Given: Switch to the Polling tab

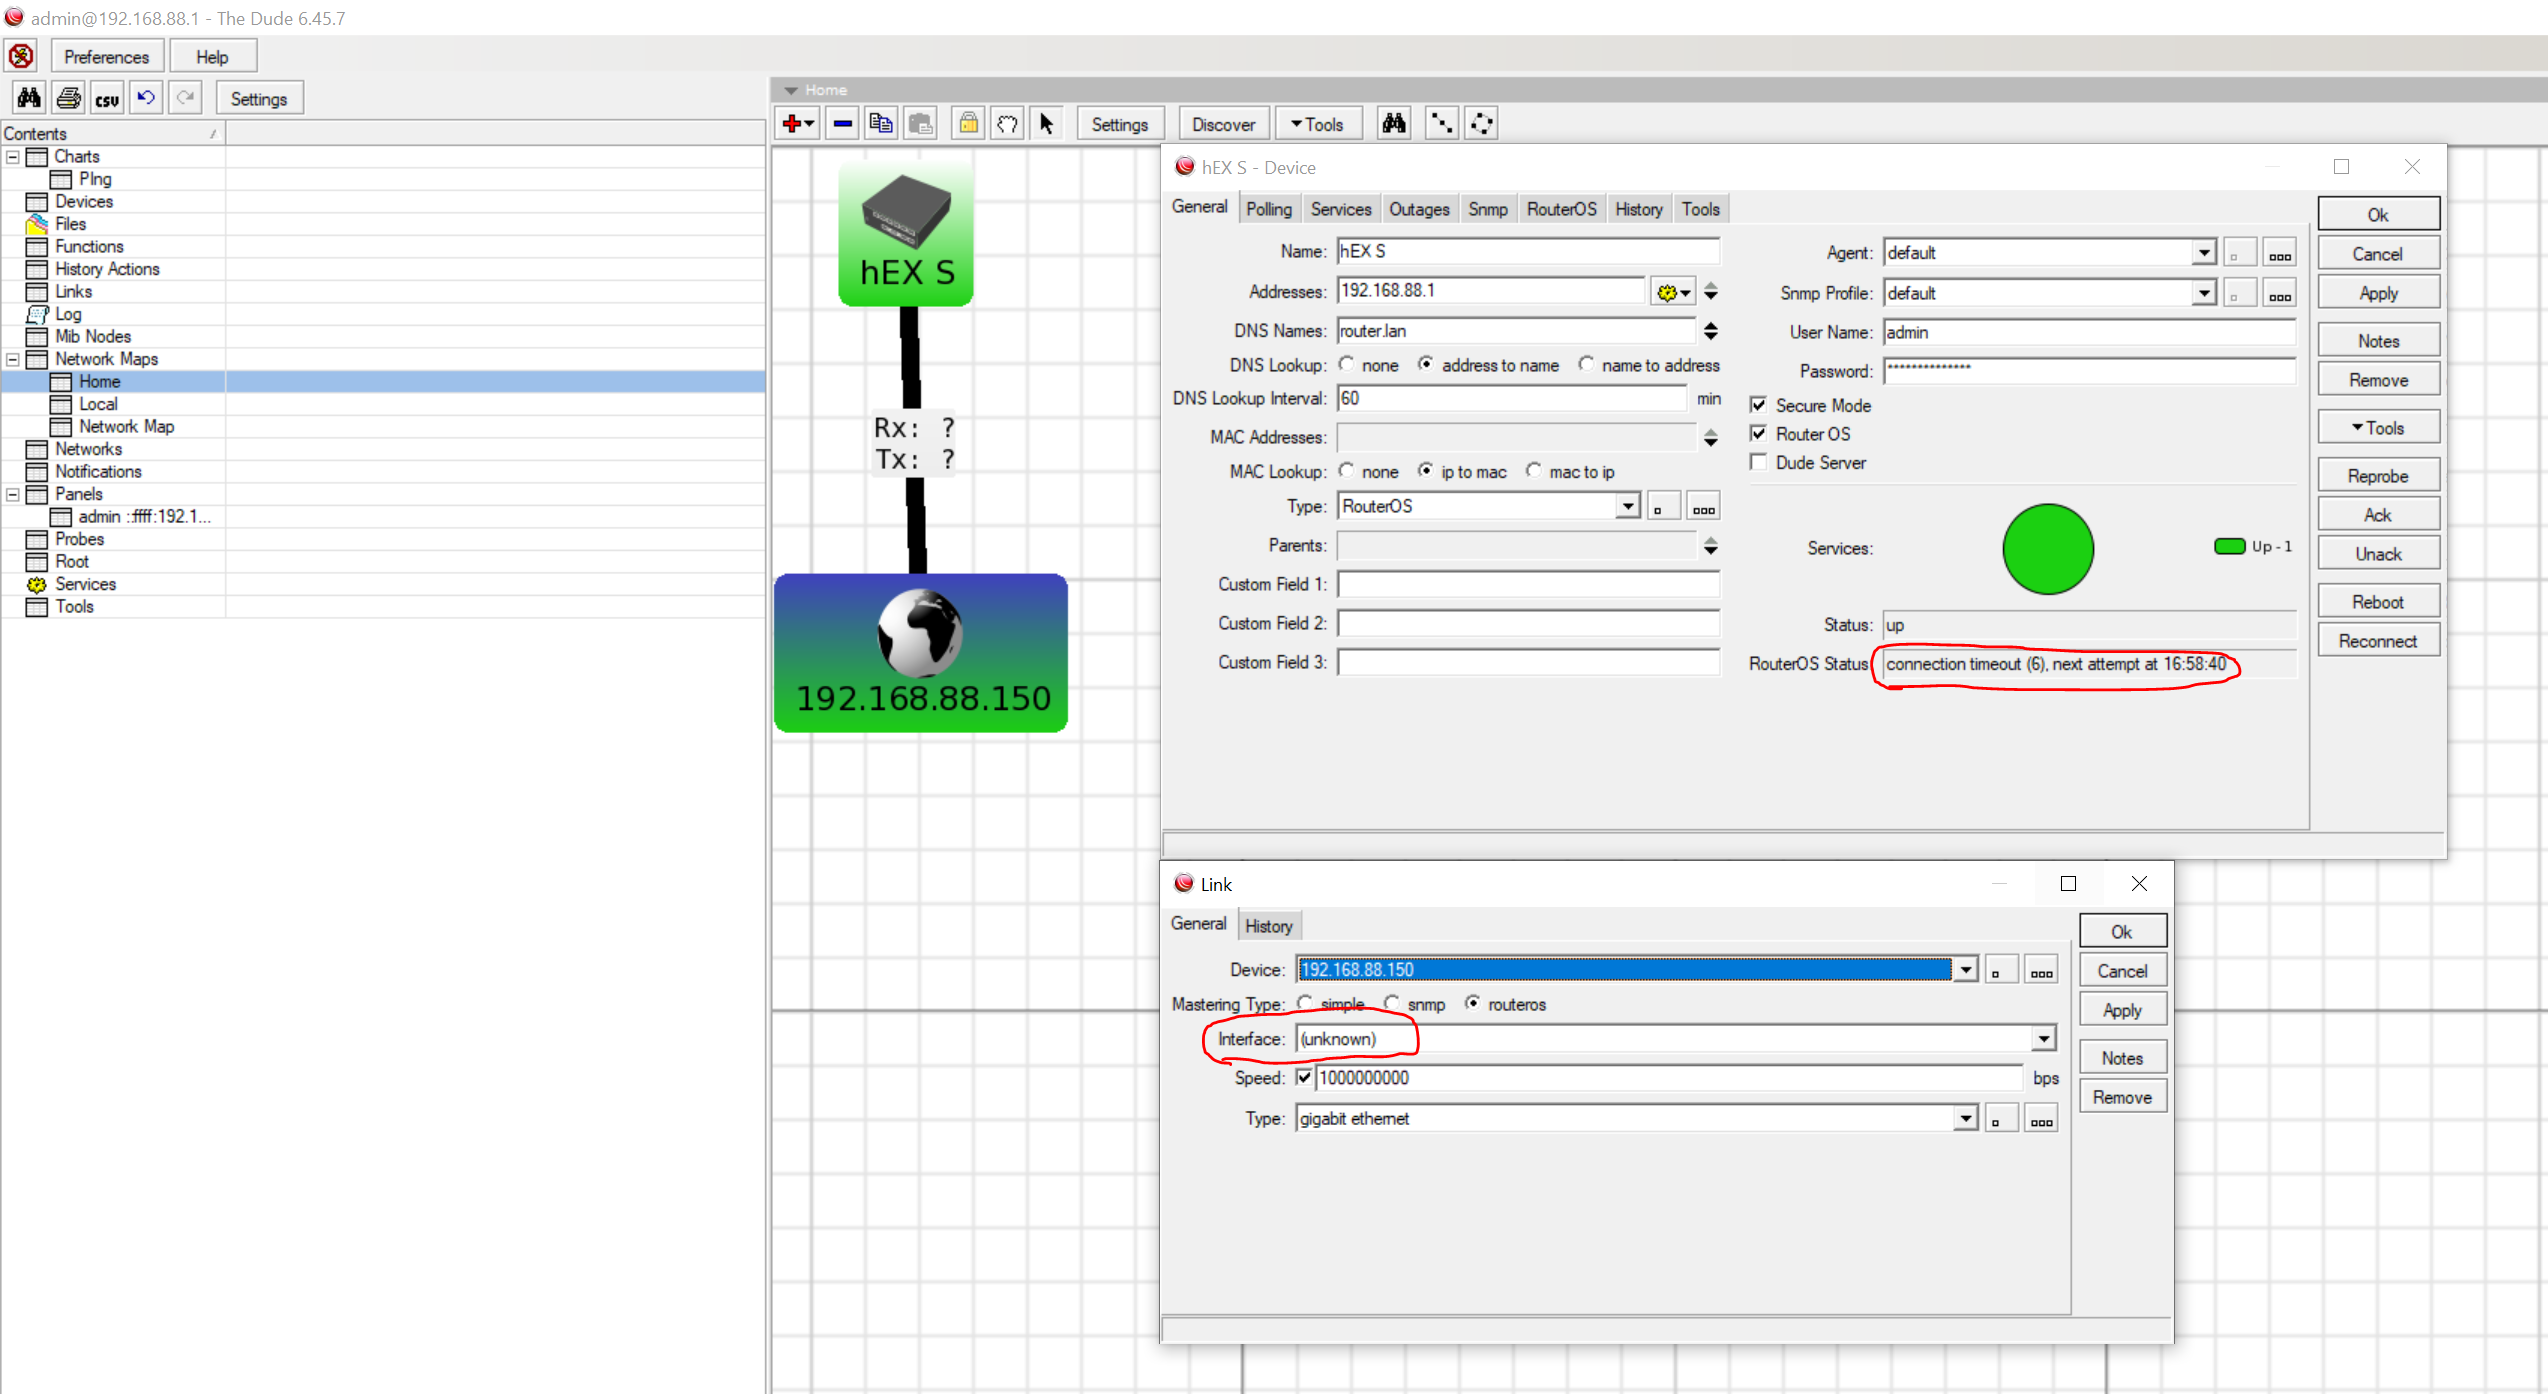Looking at the screenshot, I should [1268, 209].
